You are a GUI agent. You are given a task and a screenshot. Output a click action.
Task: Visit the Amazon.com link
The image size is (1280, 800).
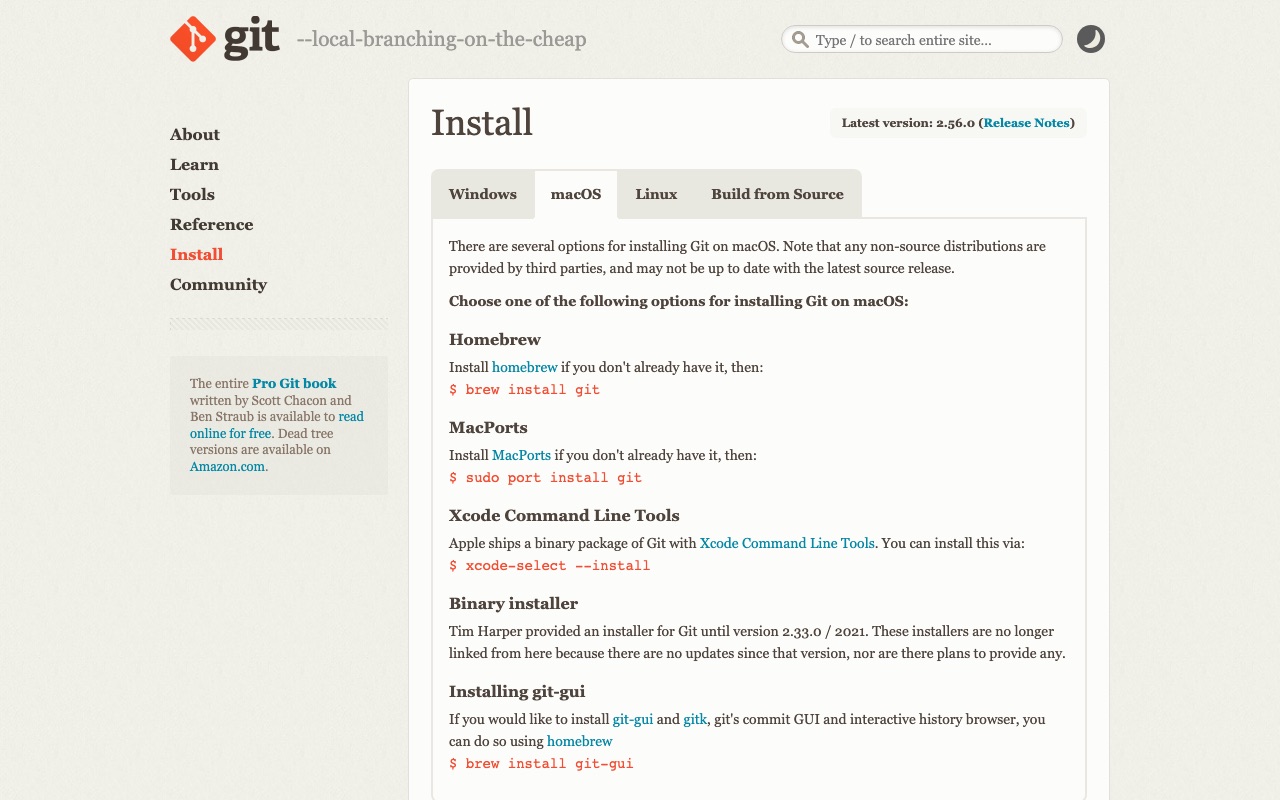(x=228, y=466)
